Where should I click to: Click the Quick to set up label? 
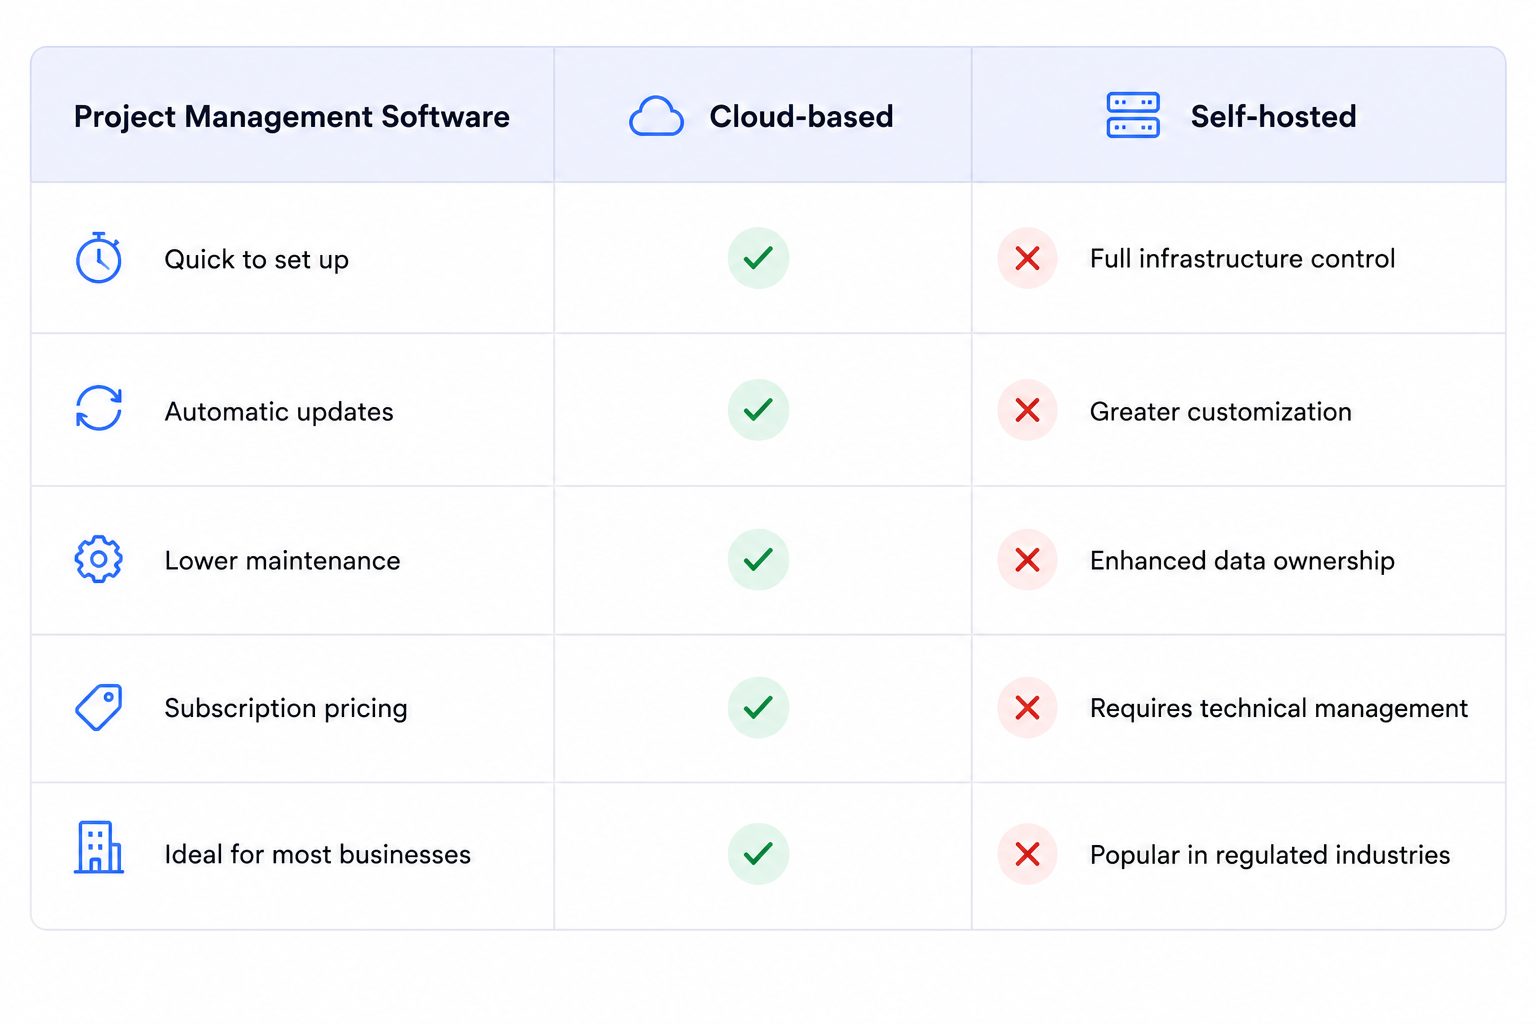tap(256, 260)
